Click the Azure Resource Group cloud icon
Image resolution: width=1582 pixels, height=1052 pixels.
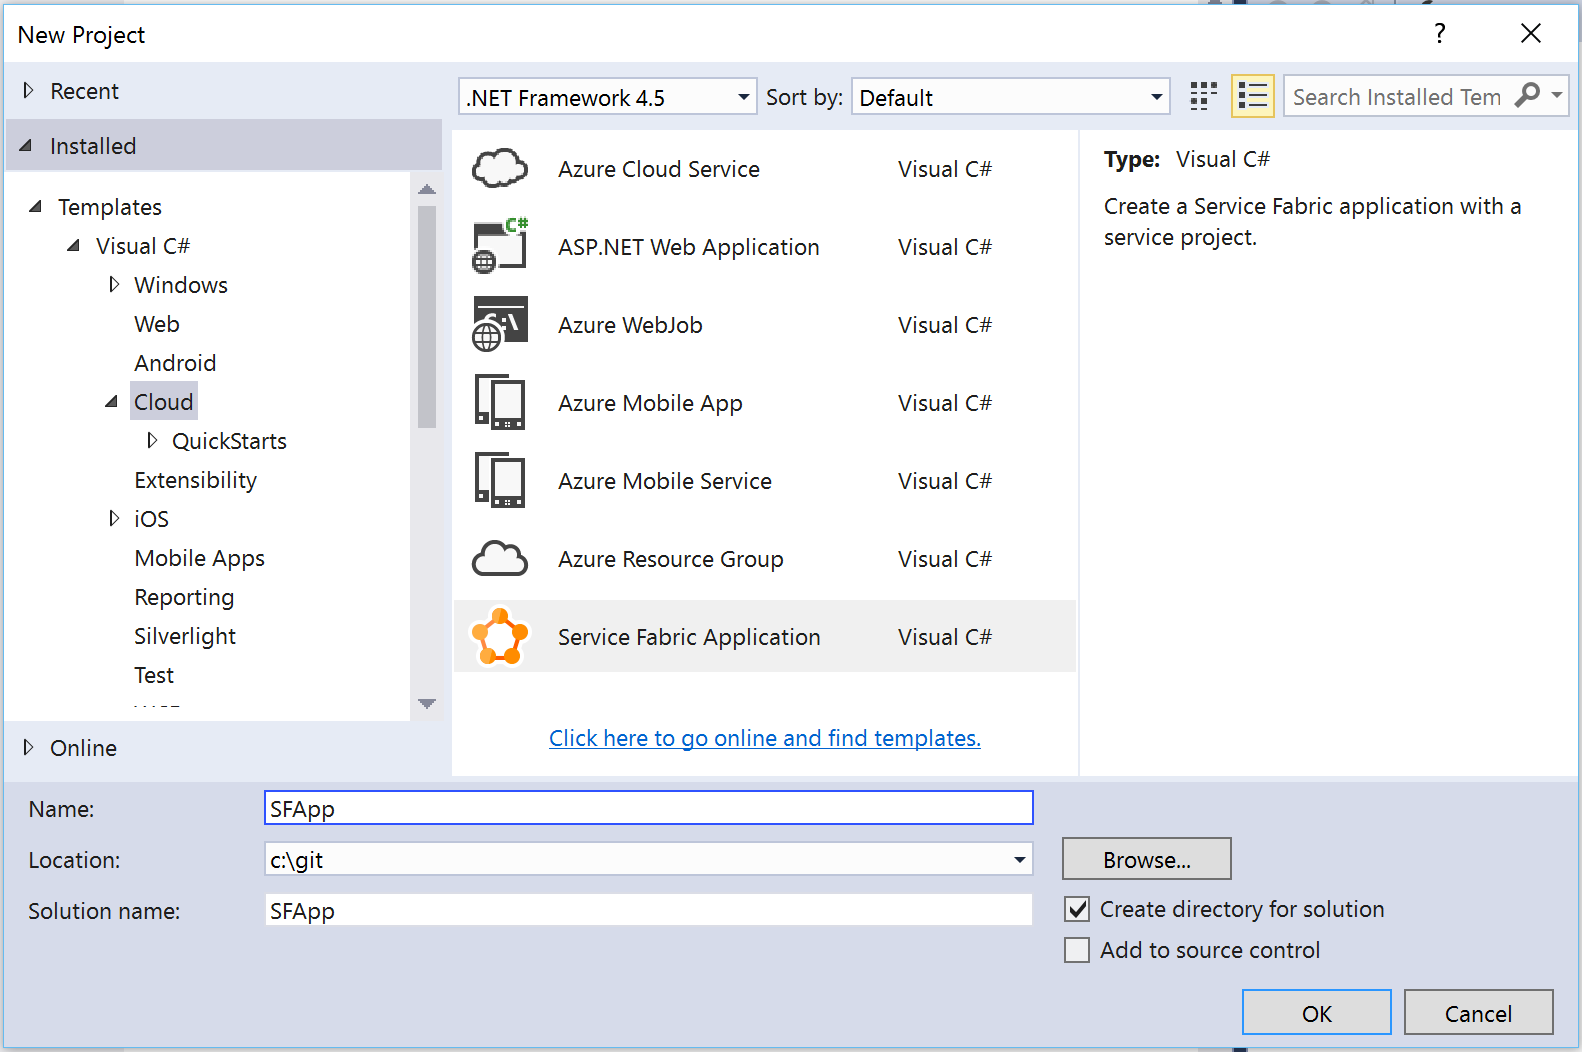tap(500, 558)
